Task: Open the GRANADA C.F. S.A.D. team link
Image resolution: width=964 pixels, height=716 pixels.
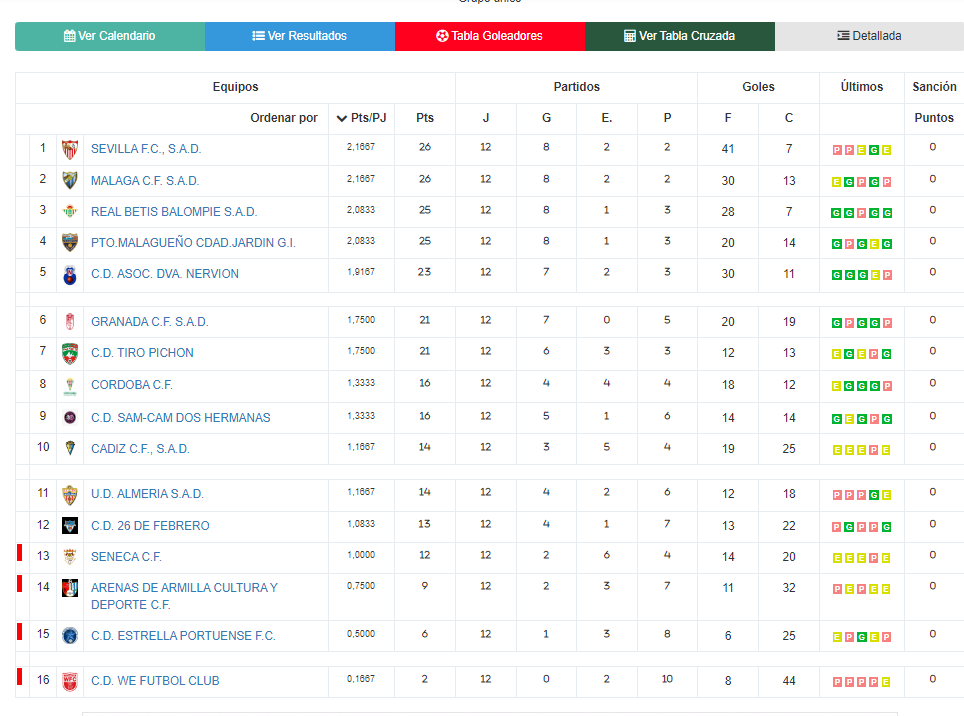Action: click(150, 321)
